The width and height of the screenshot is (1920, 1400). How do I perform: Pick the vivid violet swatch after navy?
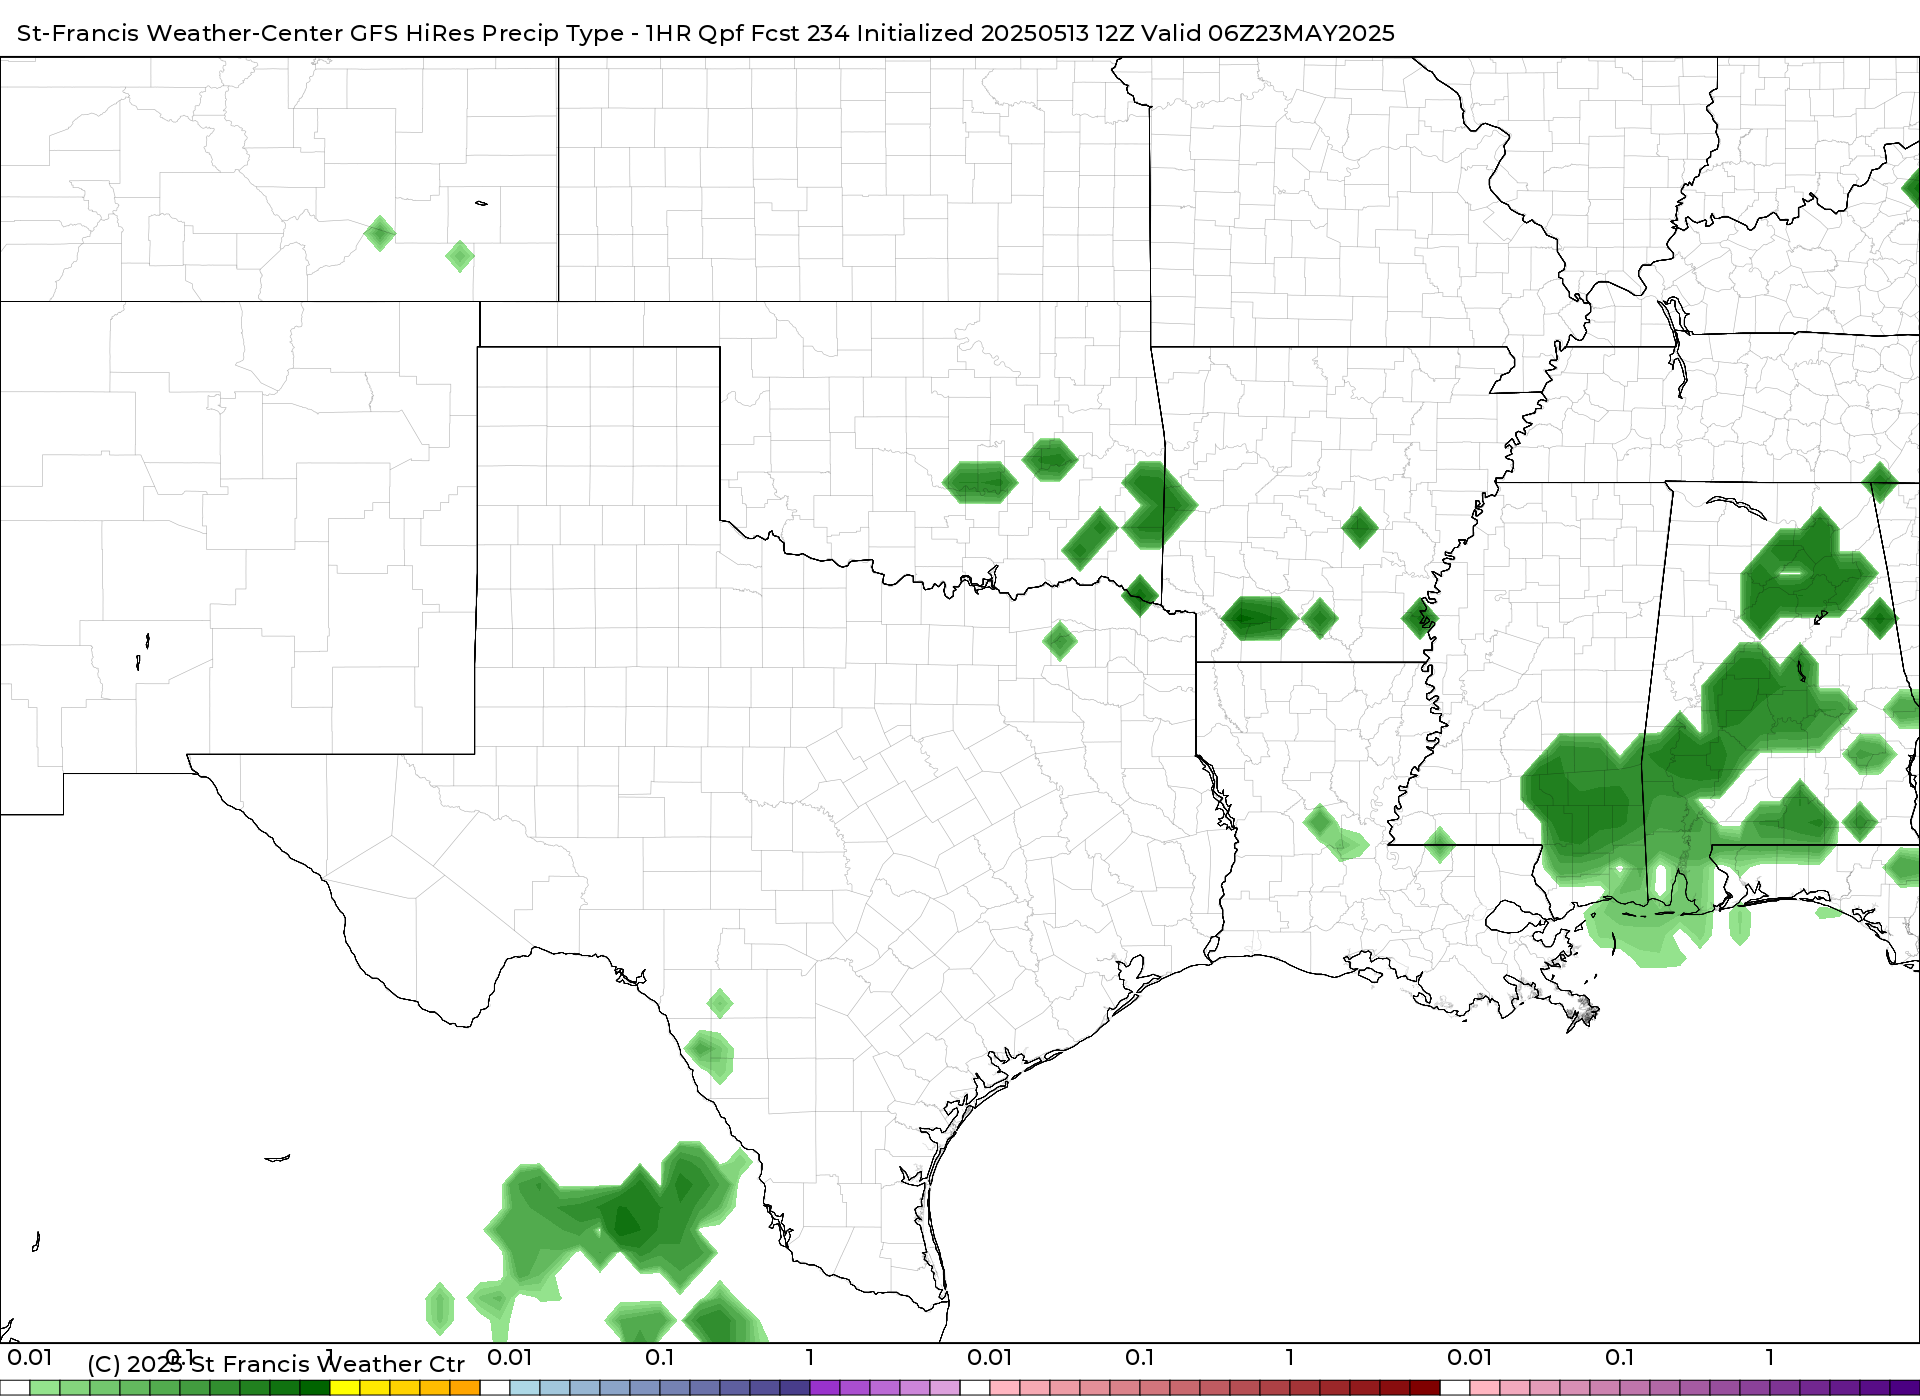825,1388
